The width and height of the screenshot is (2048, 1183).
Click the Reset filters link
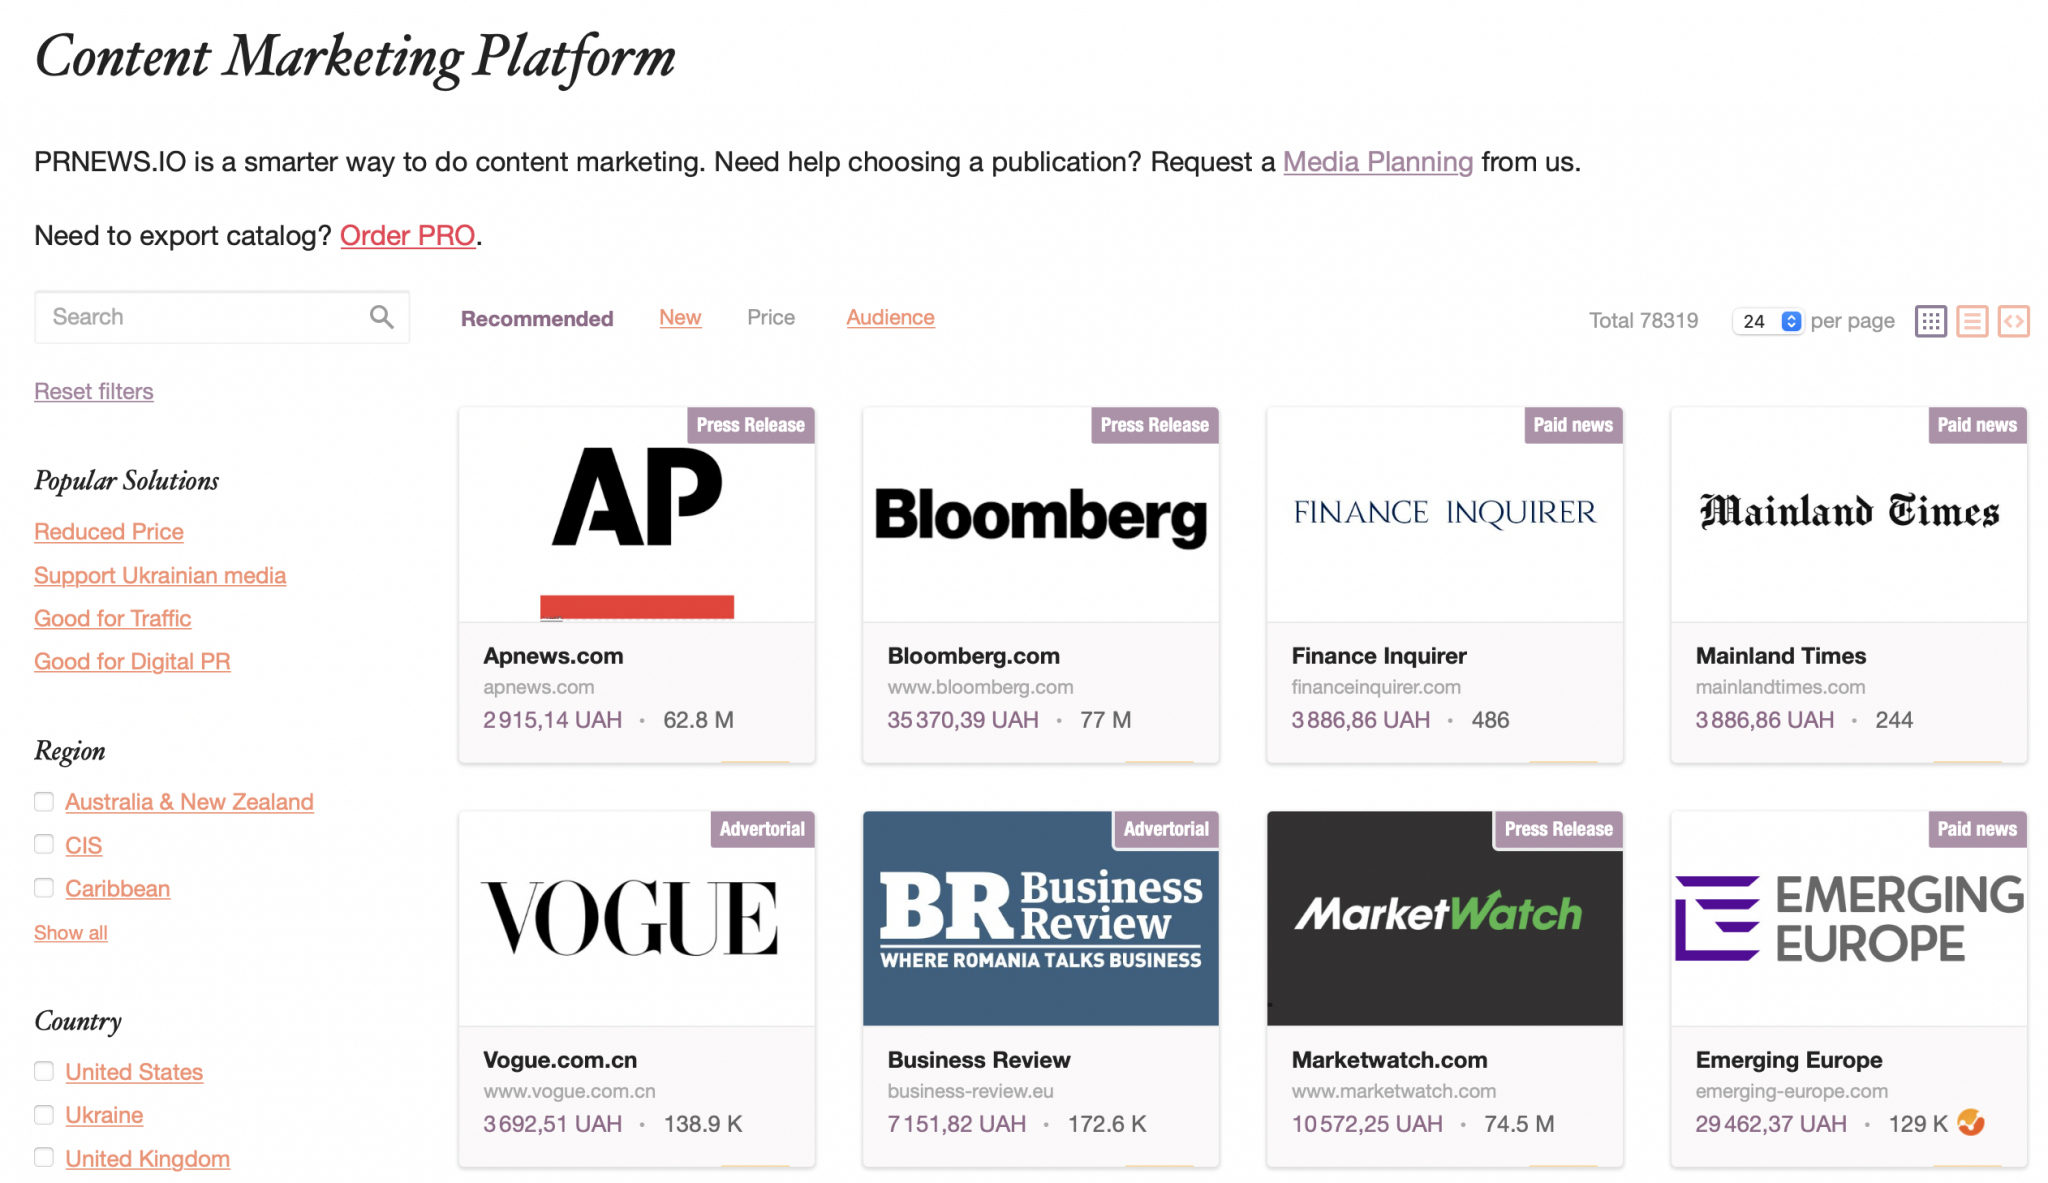point(93,391)
